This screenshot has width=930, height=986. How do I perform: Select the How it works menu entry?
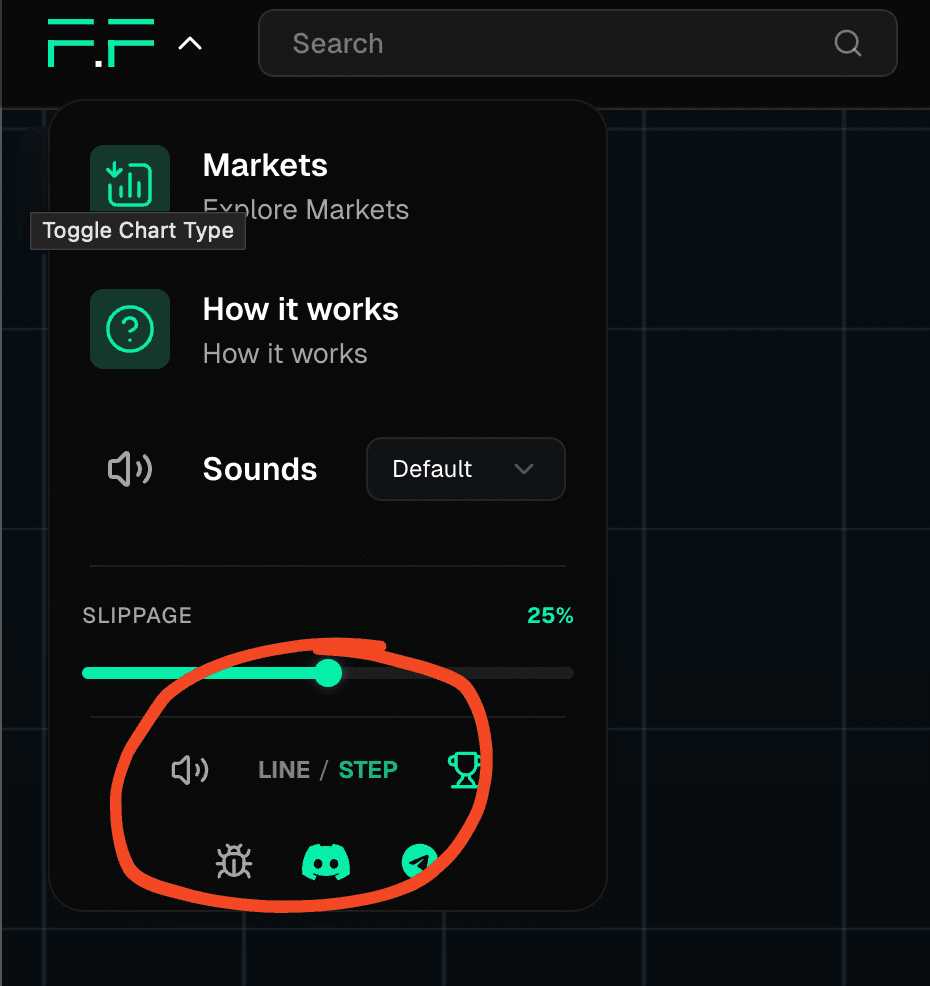(300, 310)
